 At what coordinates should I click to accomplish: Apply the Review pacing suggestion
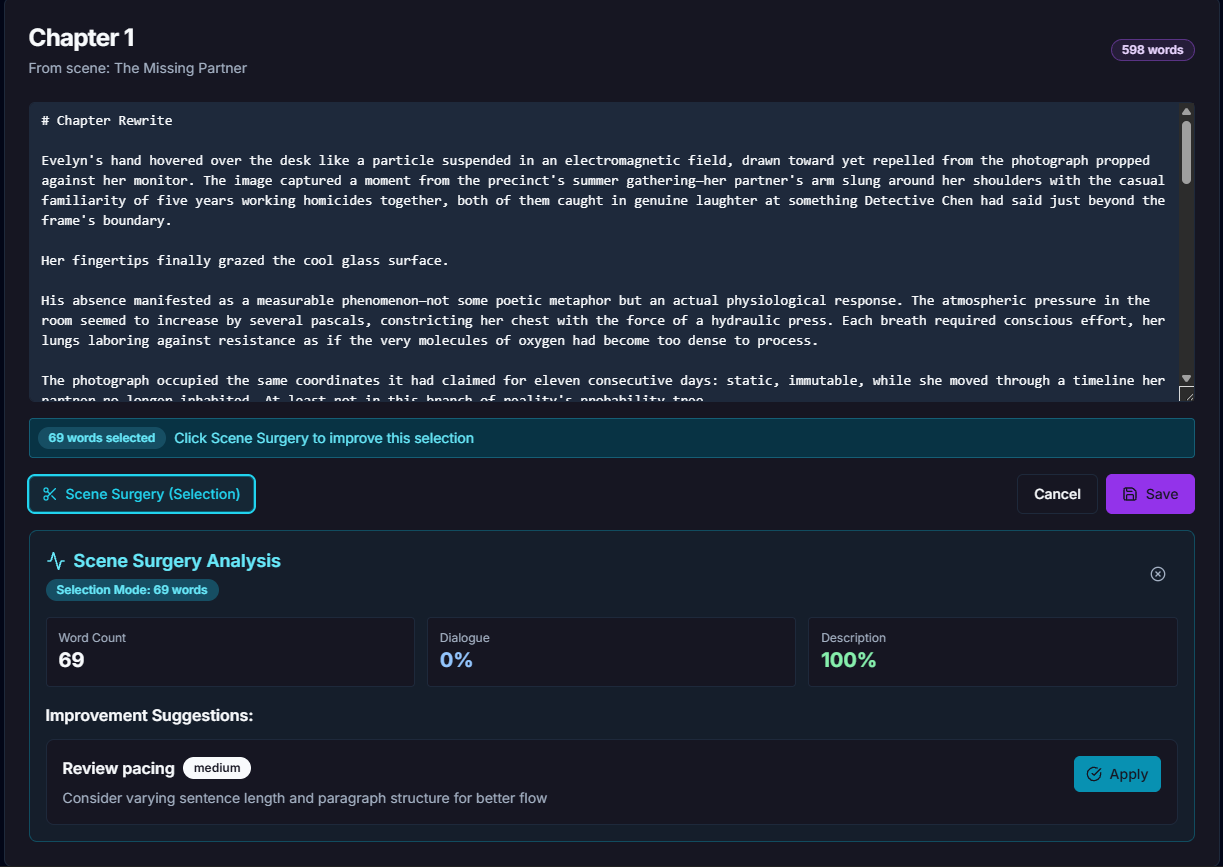(1117, 773)
